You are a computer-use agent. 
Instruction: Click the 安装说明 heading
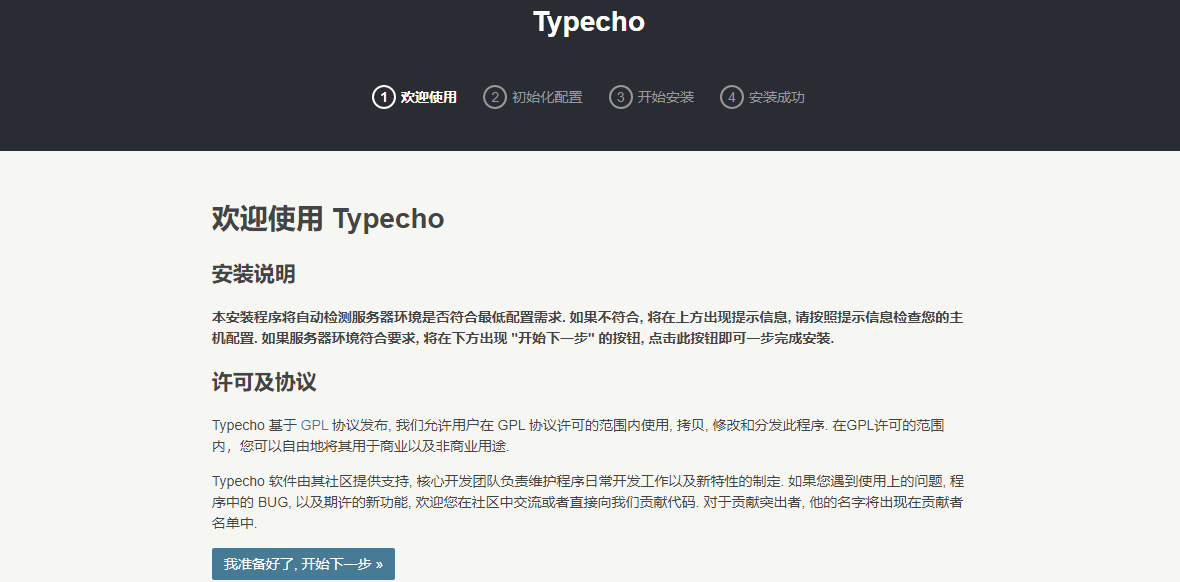pyautogui.click(x=254, y=274)
